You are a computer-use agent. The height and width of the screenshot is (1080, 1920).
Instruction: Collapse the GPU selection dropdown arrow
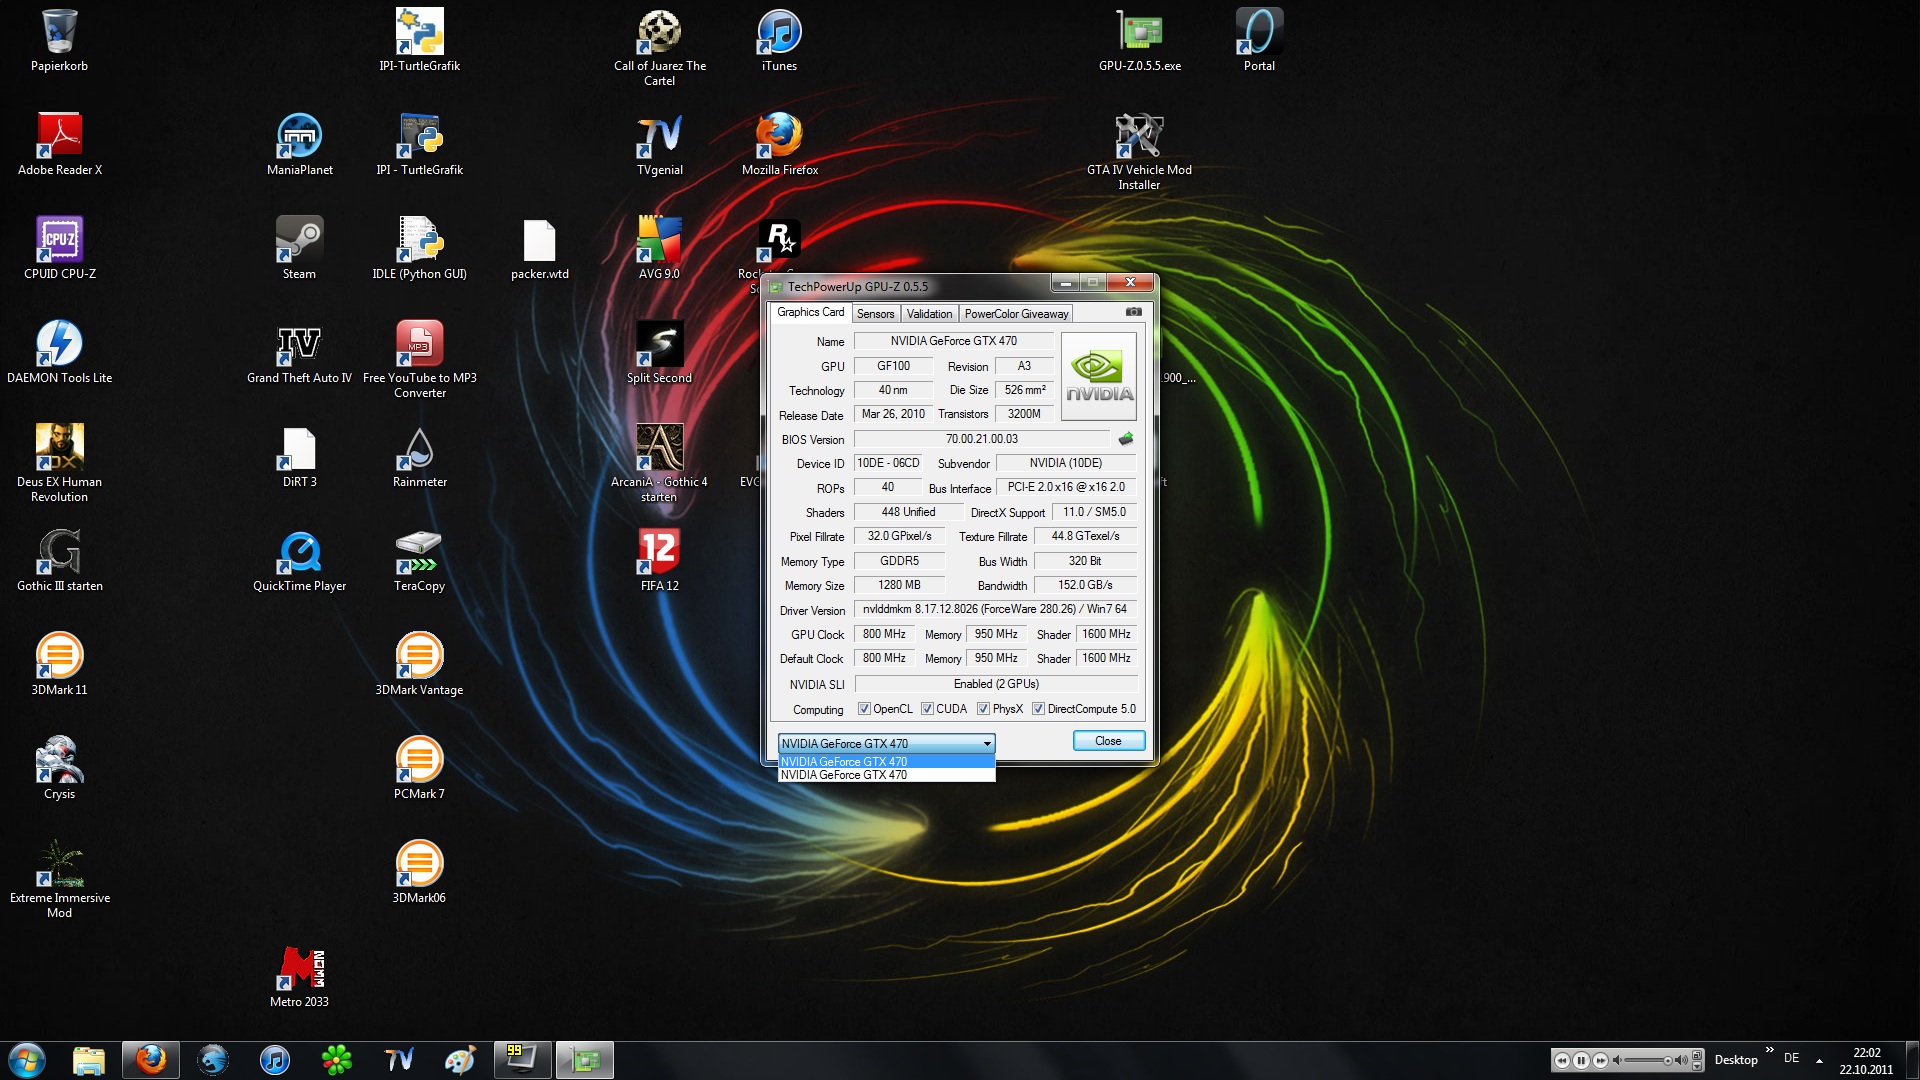987,744
